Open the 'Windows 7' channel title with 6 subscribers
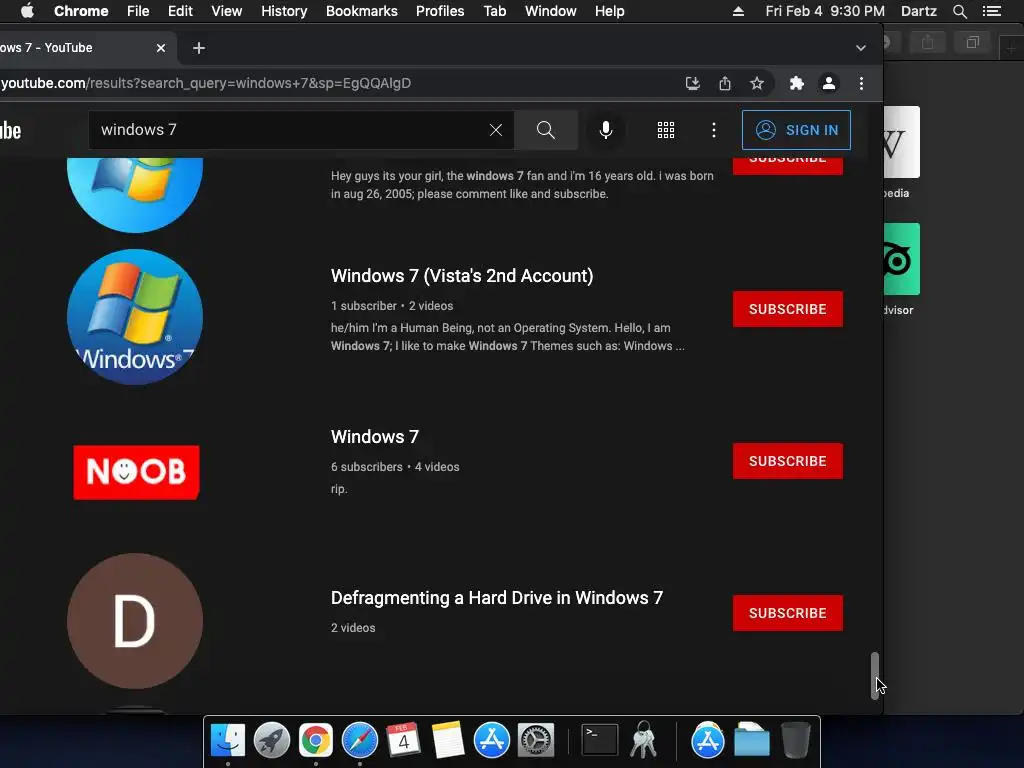The width and height of the screenshot is (1024, 768). coord(374,437)
